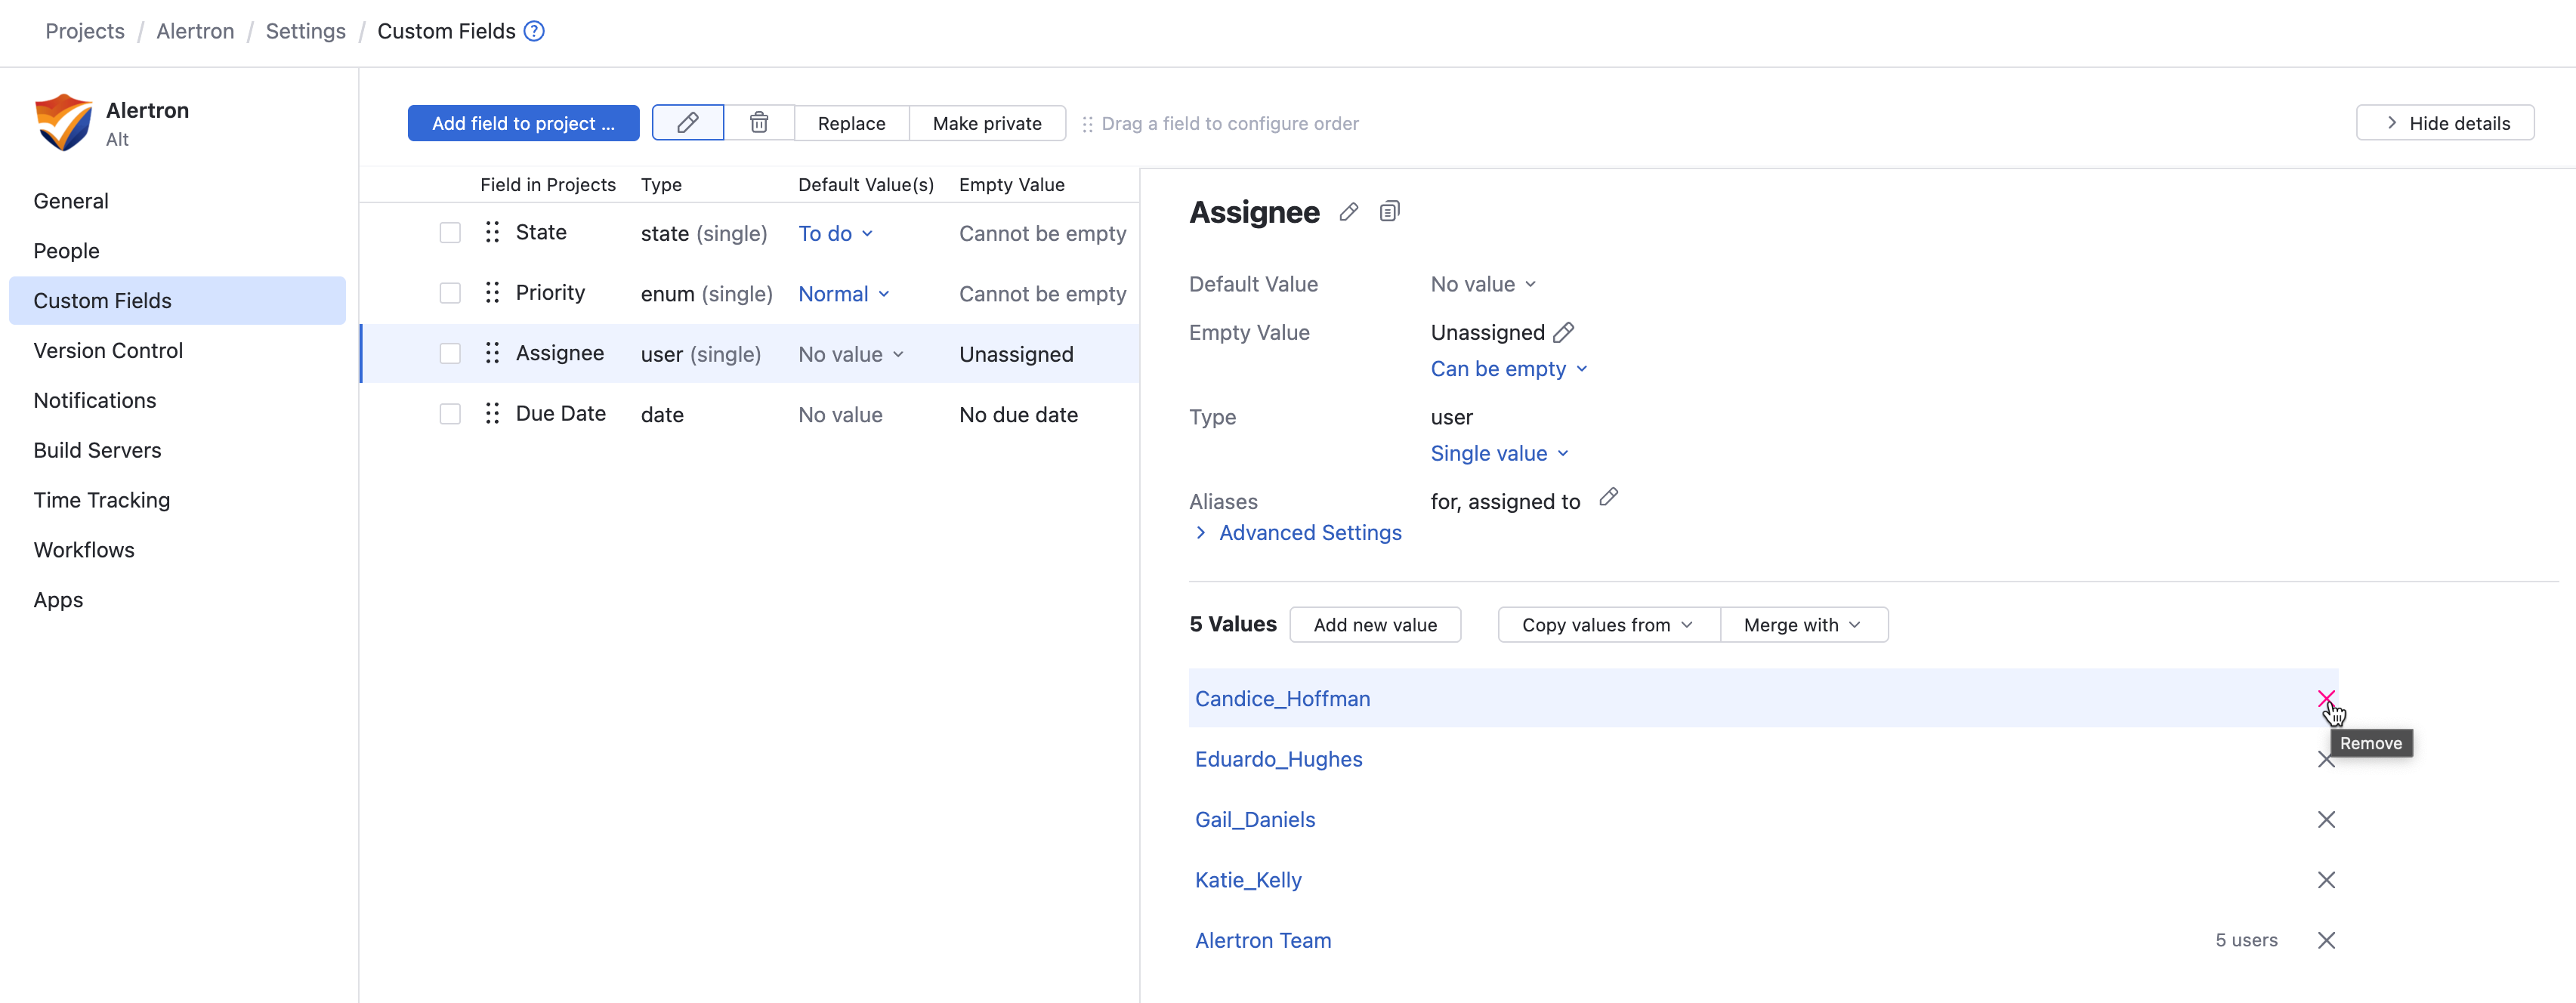Viewport: 2576px width, 1003px height.
Task: Open the Assignee row No value dropdown
Action: click(x=851, y=354)
